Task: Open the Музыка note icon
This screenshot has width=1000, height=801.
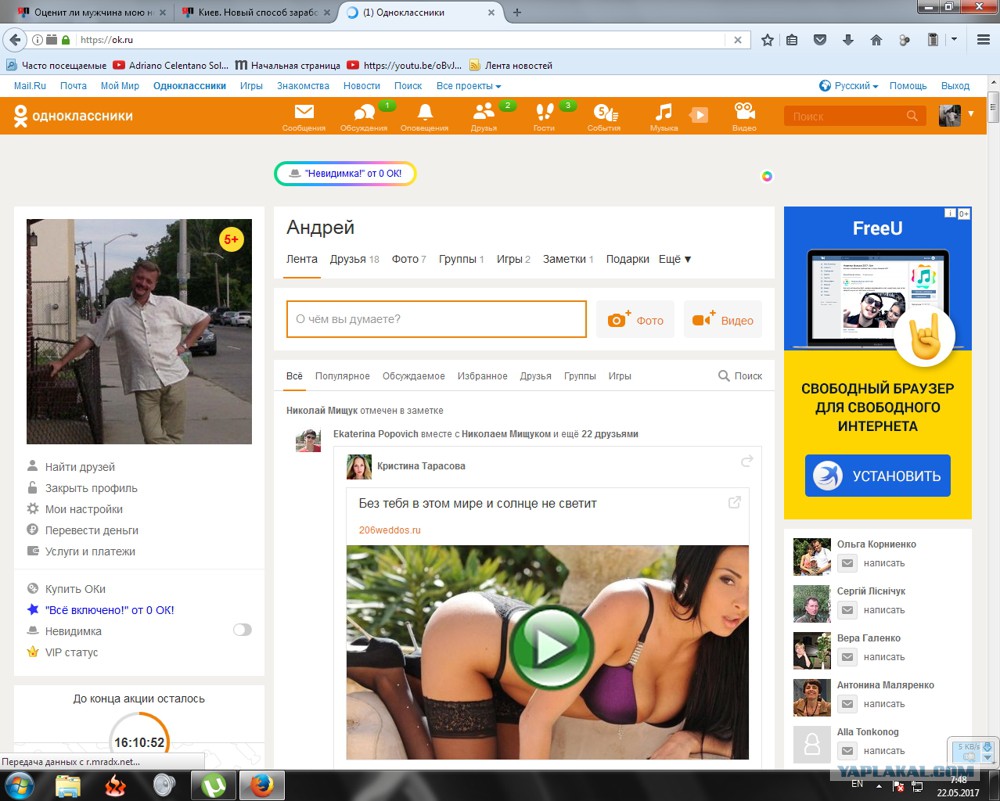Action: tap(663, 112)
